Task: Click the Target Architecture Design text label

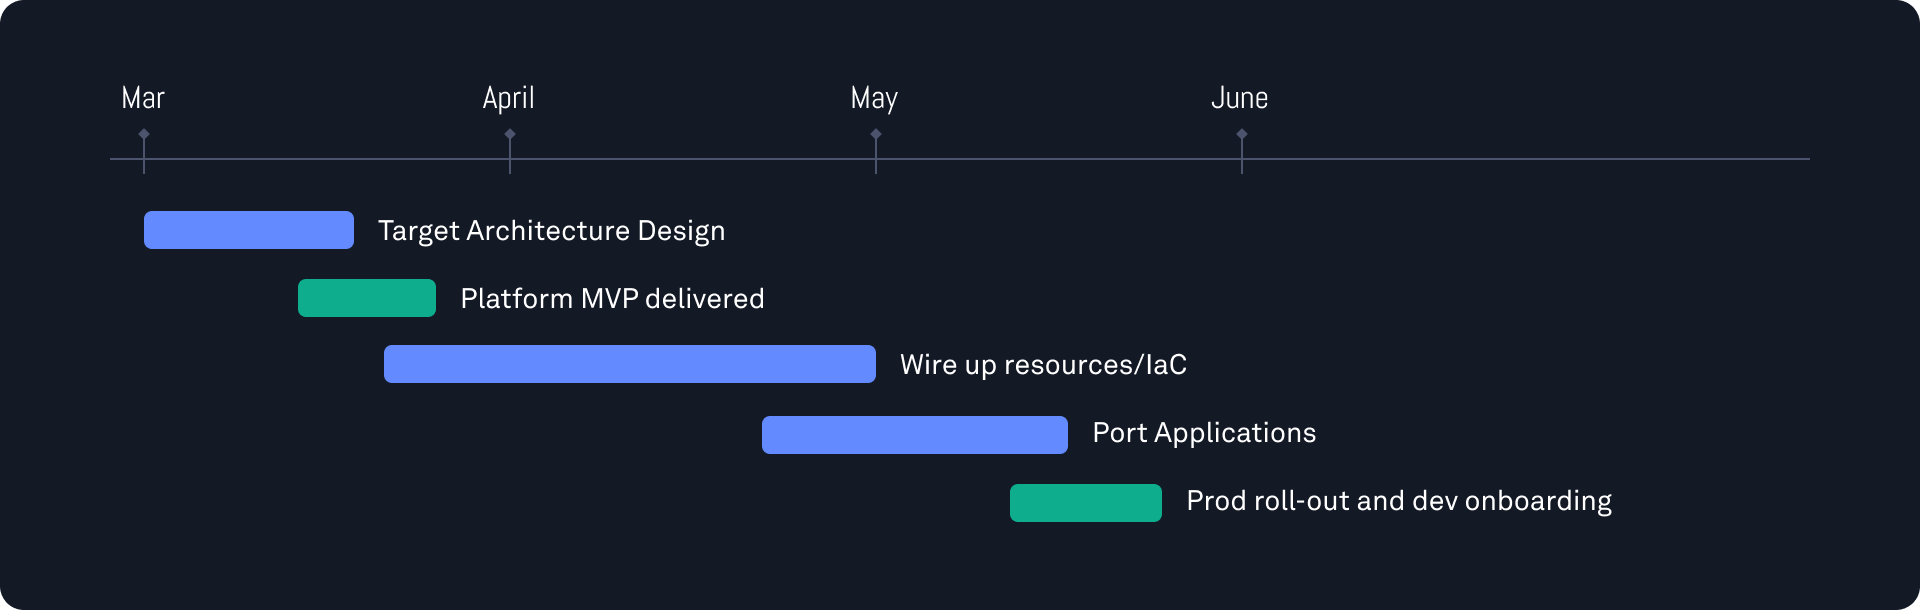Action: pyautogui.click(x=551, y=231)
